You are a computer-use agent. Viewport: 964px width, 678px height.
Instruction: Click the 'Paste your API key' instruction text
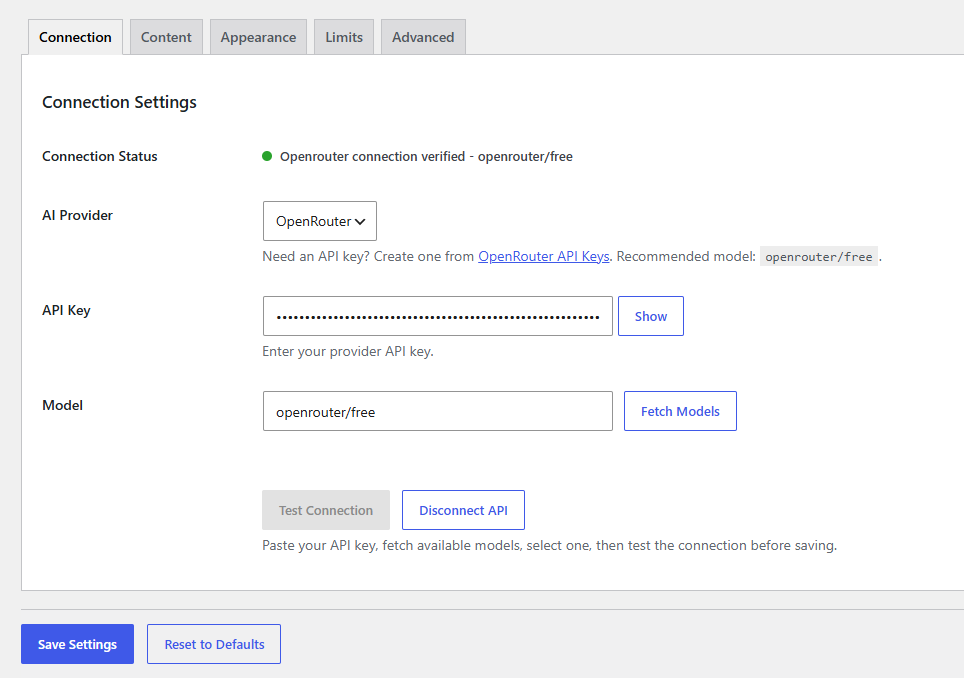coord(549,545)
